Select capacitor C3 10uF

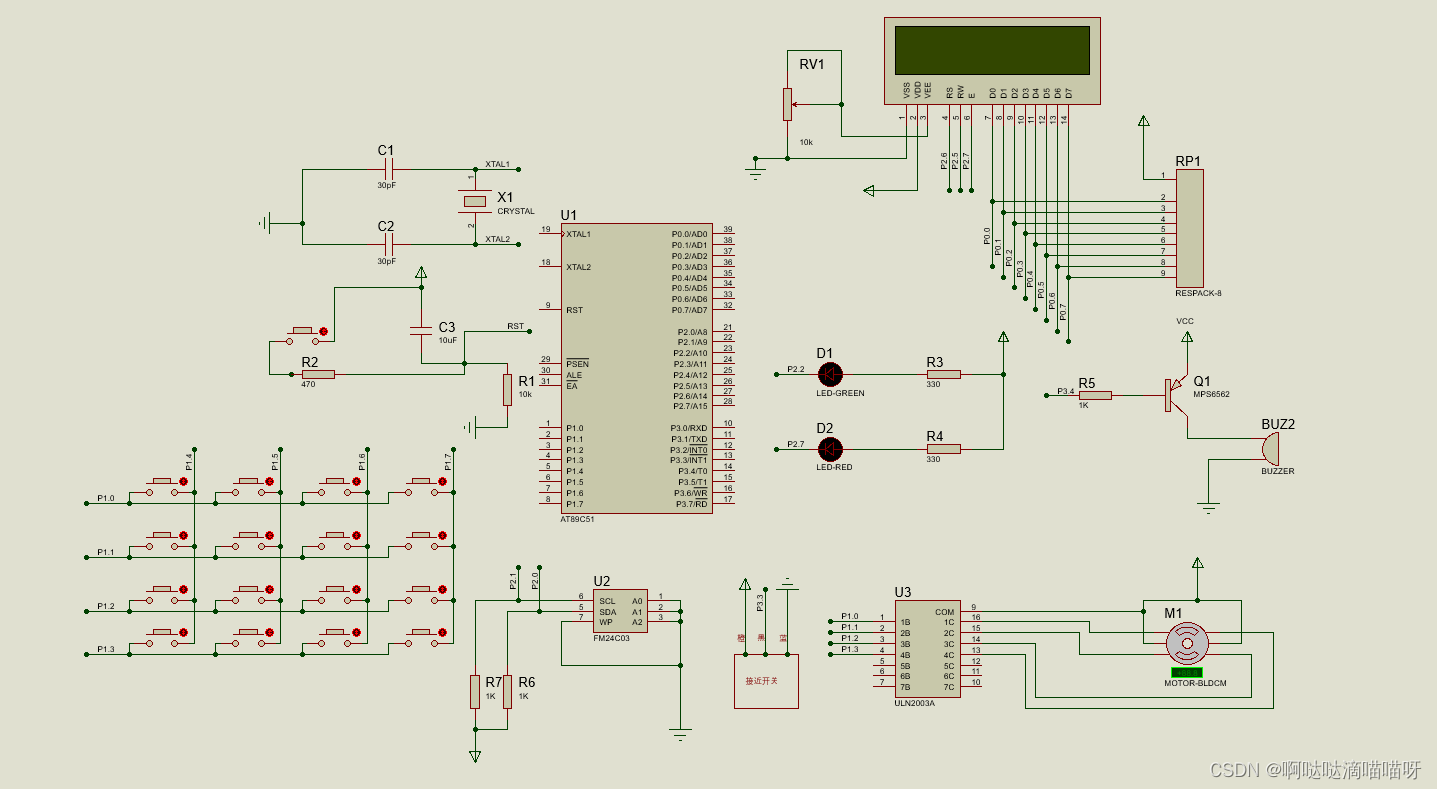point(421,329)
